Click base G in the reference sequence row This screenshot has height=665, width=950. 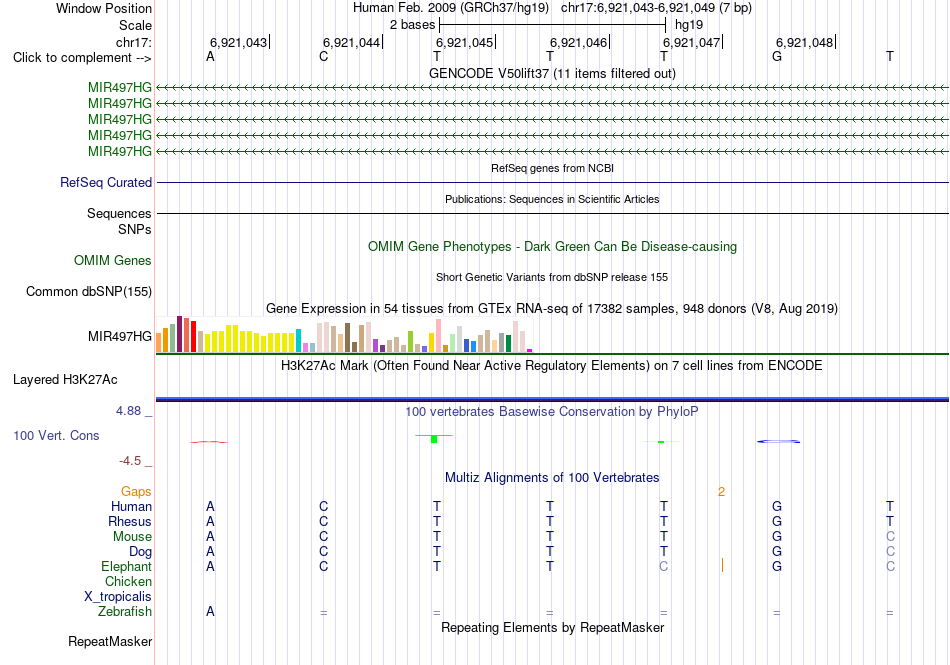(x=777, y=56)
